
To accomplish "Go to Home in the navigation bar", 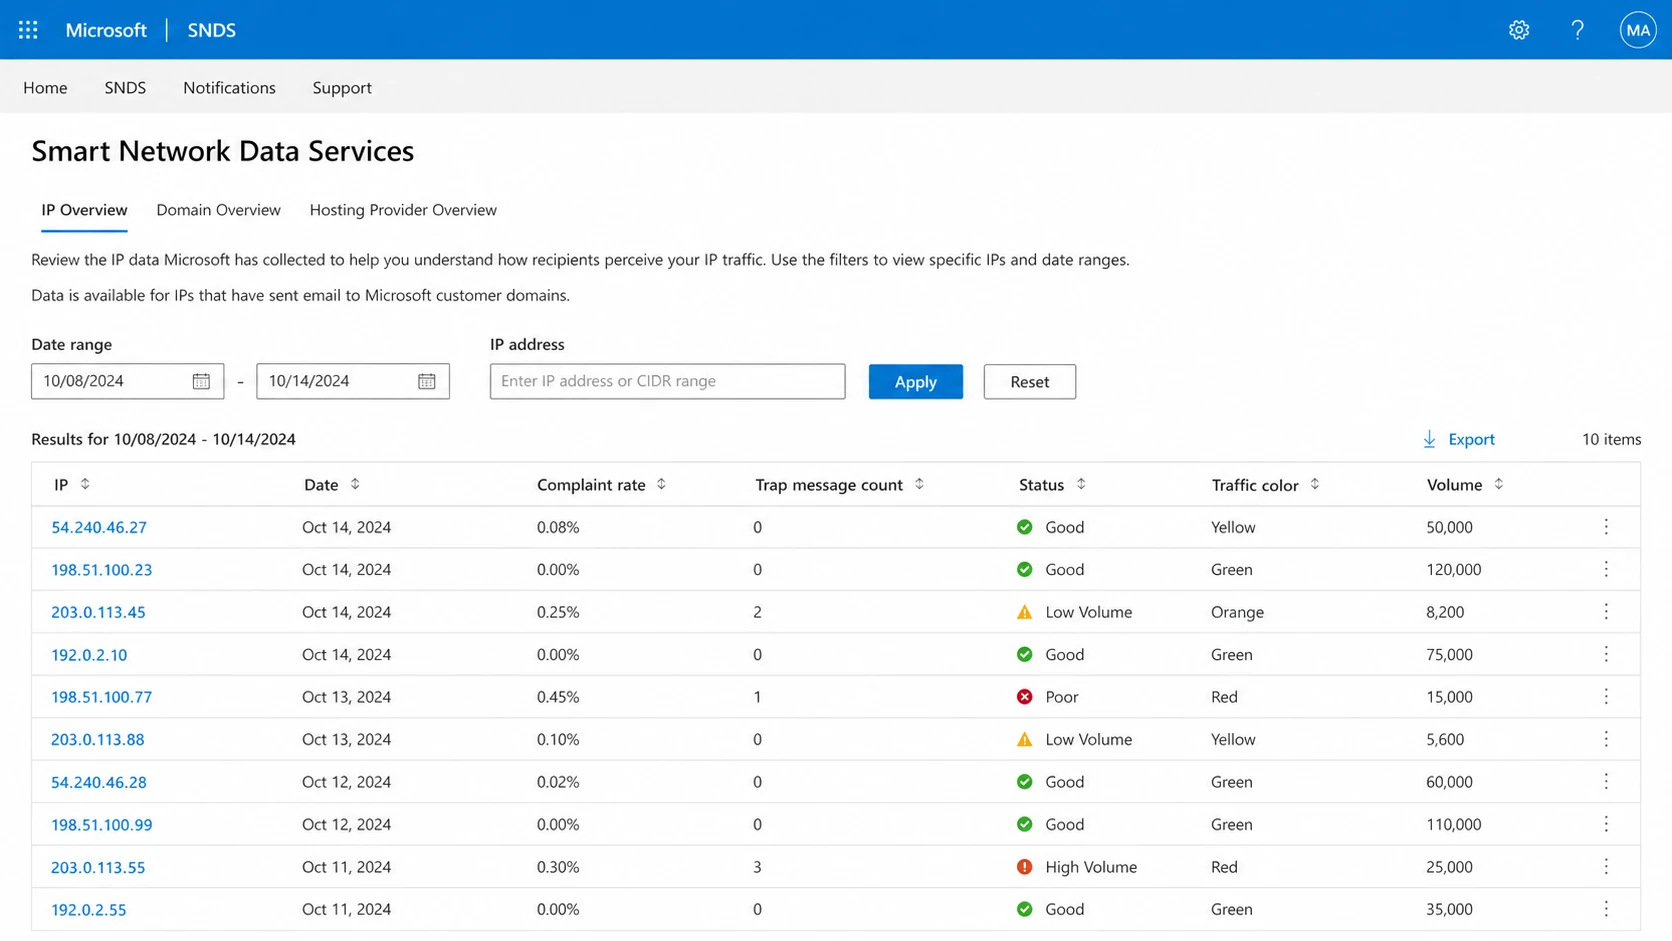I will click(45, 88).
